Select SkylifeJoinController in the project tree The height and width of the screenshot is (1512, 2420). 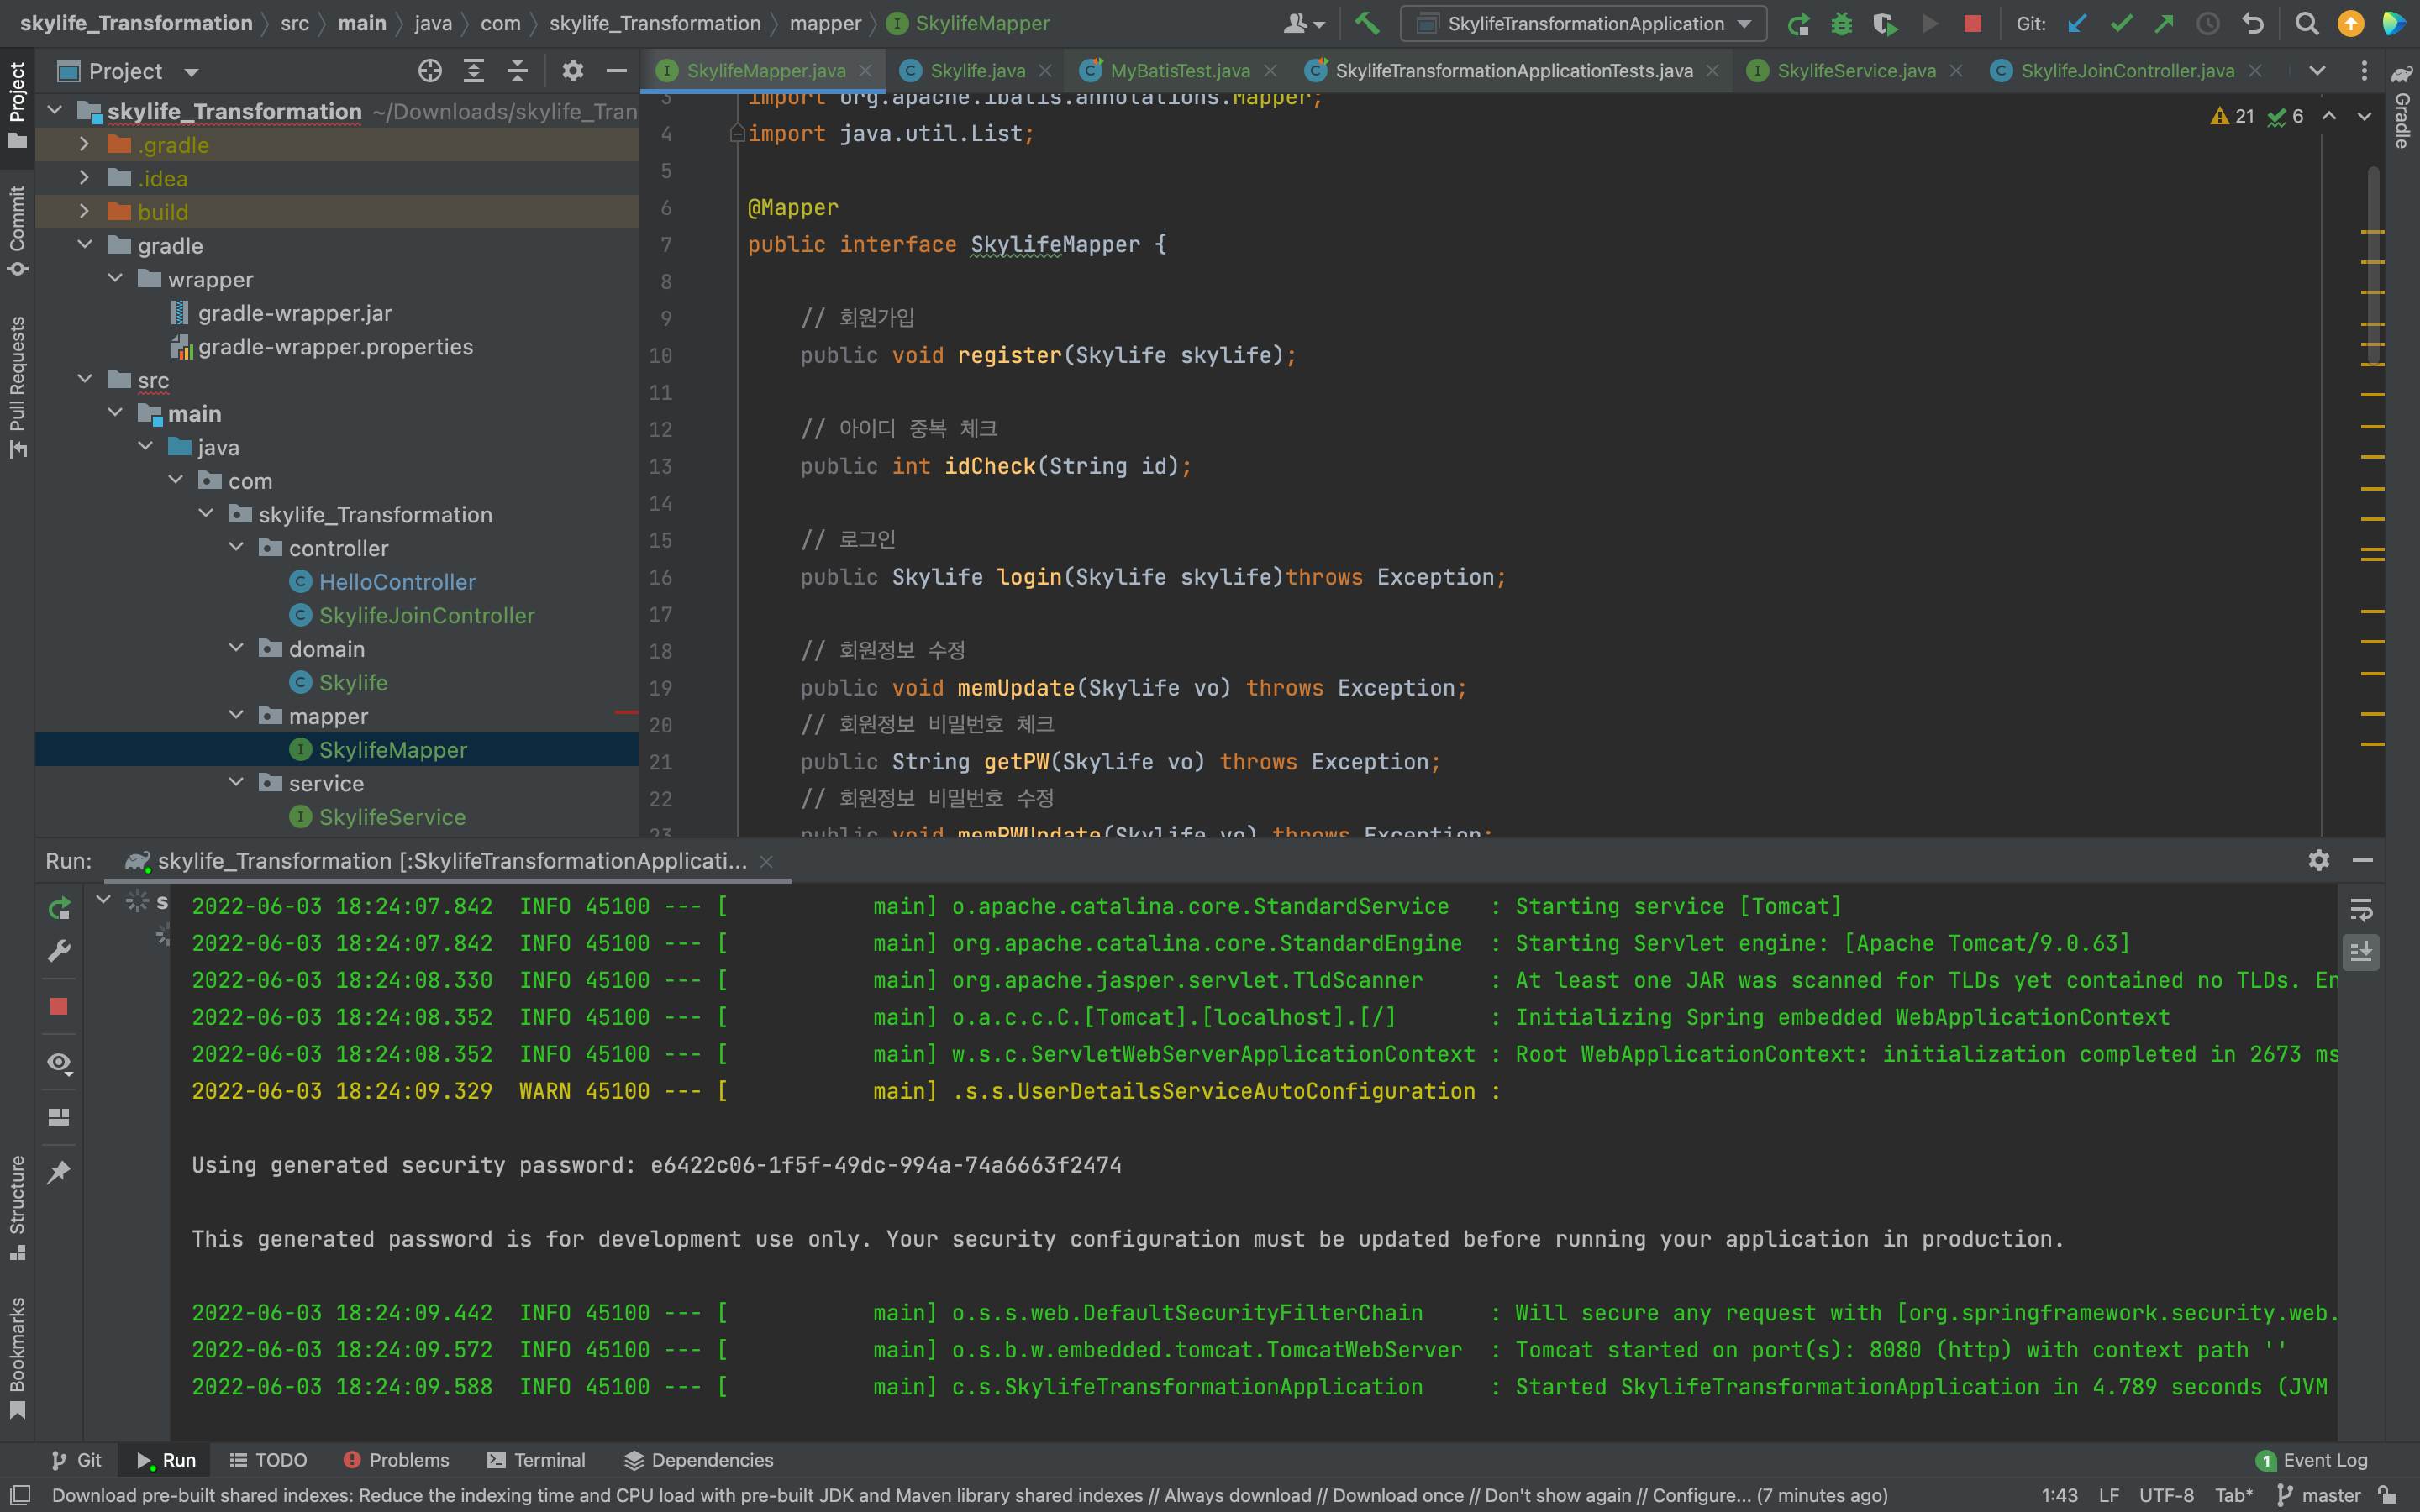point(426,615)
